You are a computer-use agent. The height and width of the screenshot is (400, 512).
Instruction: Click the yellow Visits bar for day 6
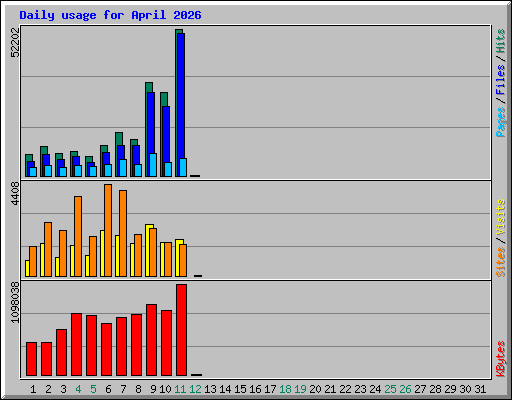pos(102,253)
